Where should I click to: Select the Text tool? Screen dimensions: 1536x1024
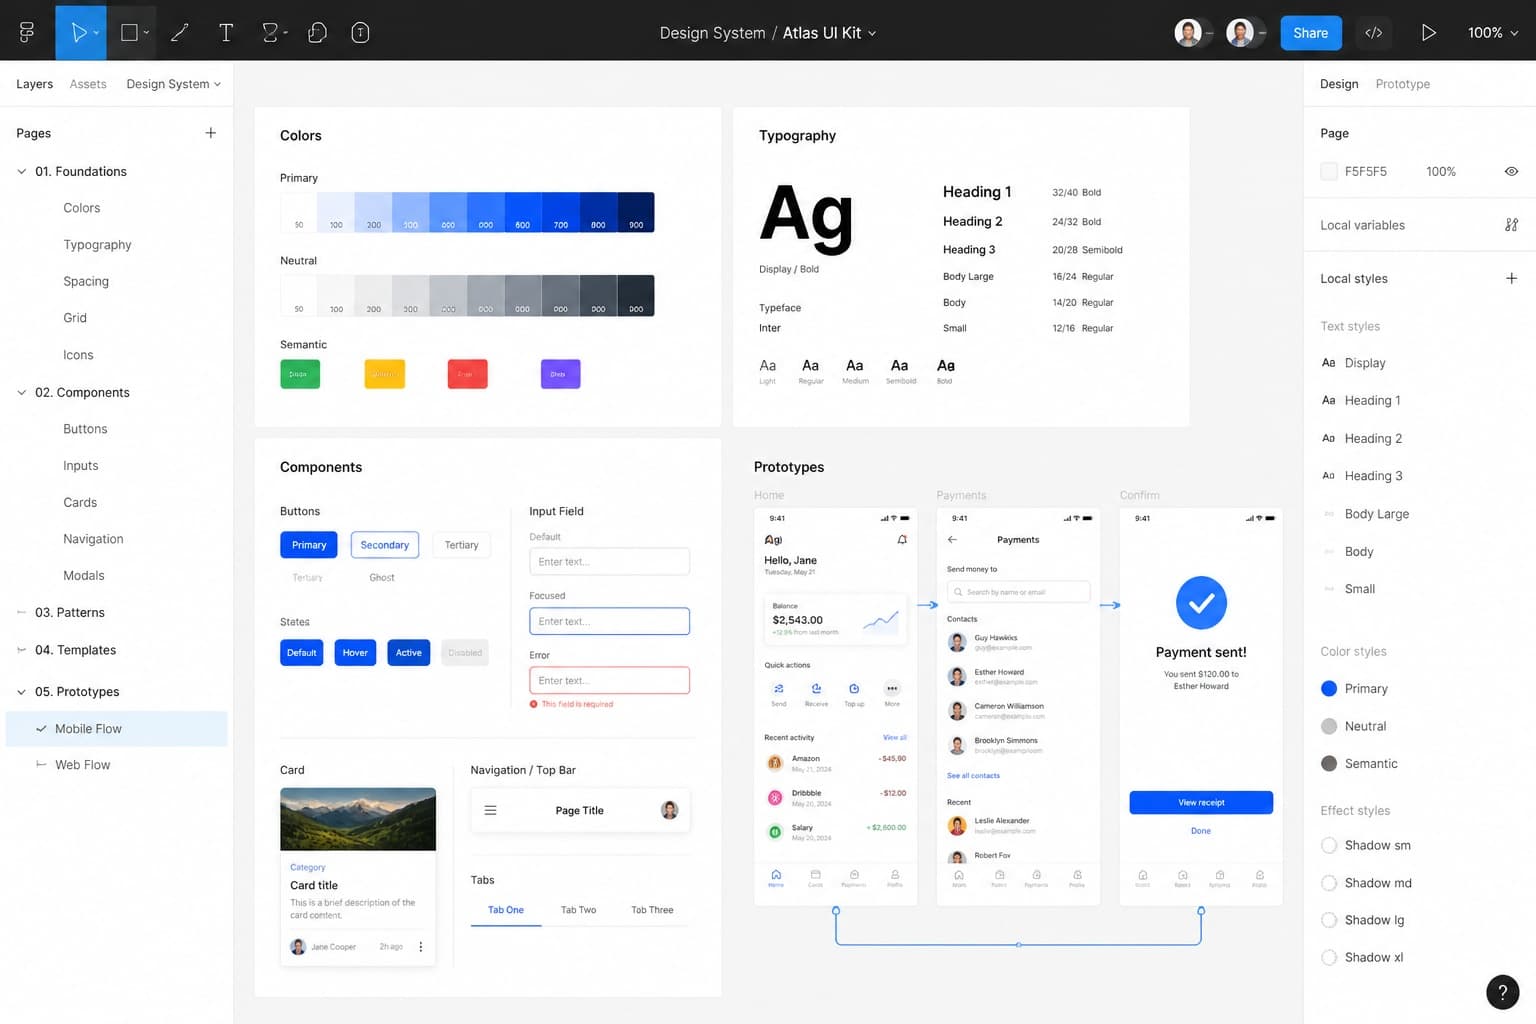click(226, 33)
